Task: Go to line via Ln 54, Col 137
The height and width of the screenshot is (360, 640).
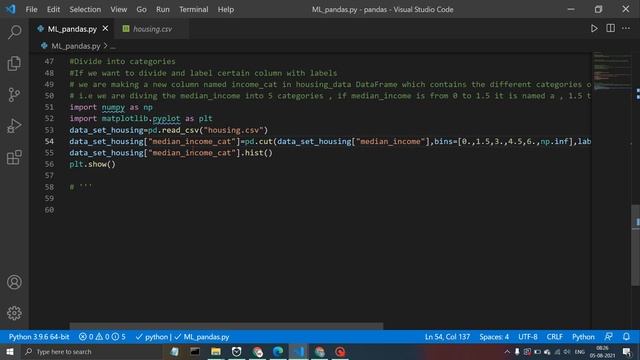Action: (x=447, y=337)
